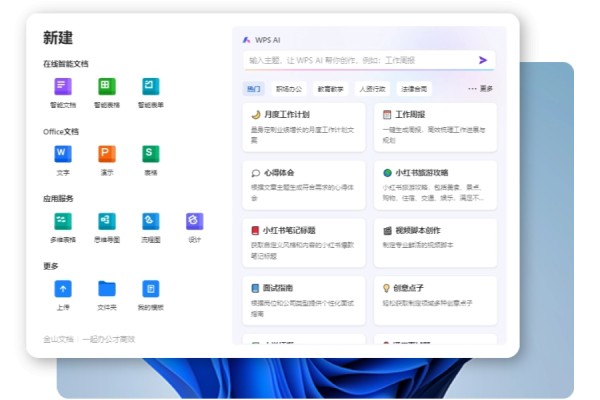The image size is (600, 400).
Task: Start a new 演示 presentation
Action: point(106,154)
